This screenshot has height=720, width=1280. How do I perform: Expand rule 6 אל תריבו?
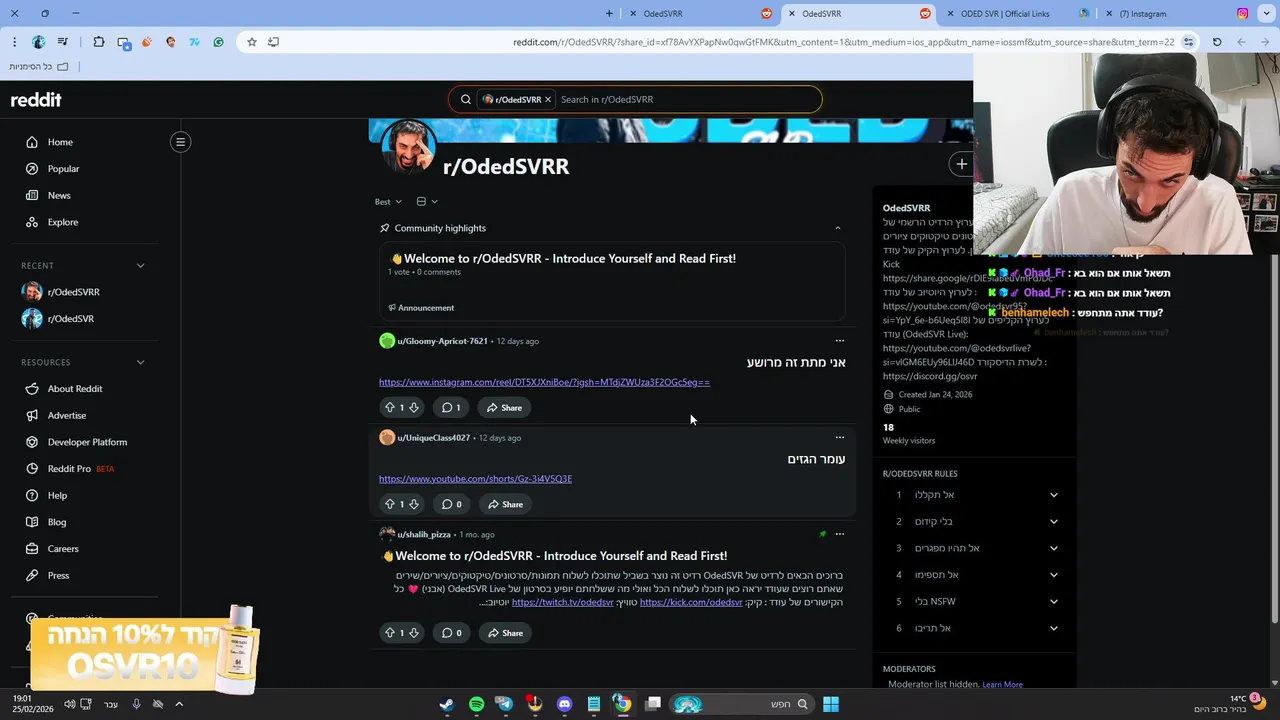1053,628
